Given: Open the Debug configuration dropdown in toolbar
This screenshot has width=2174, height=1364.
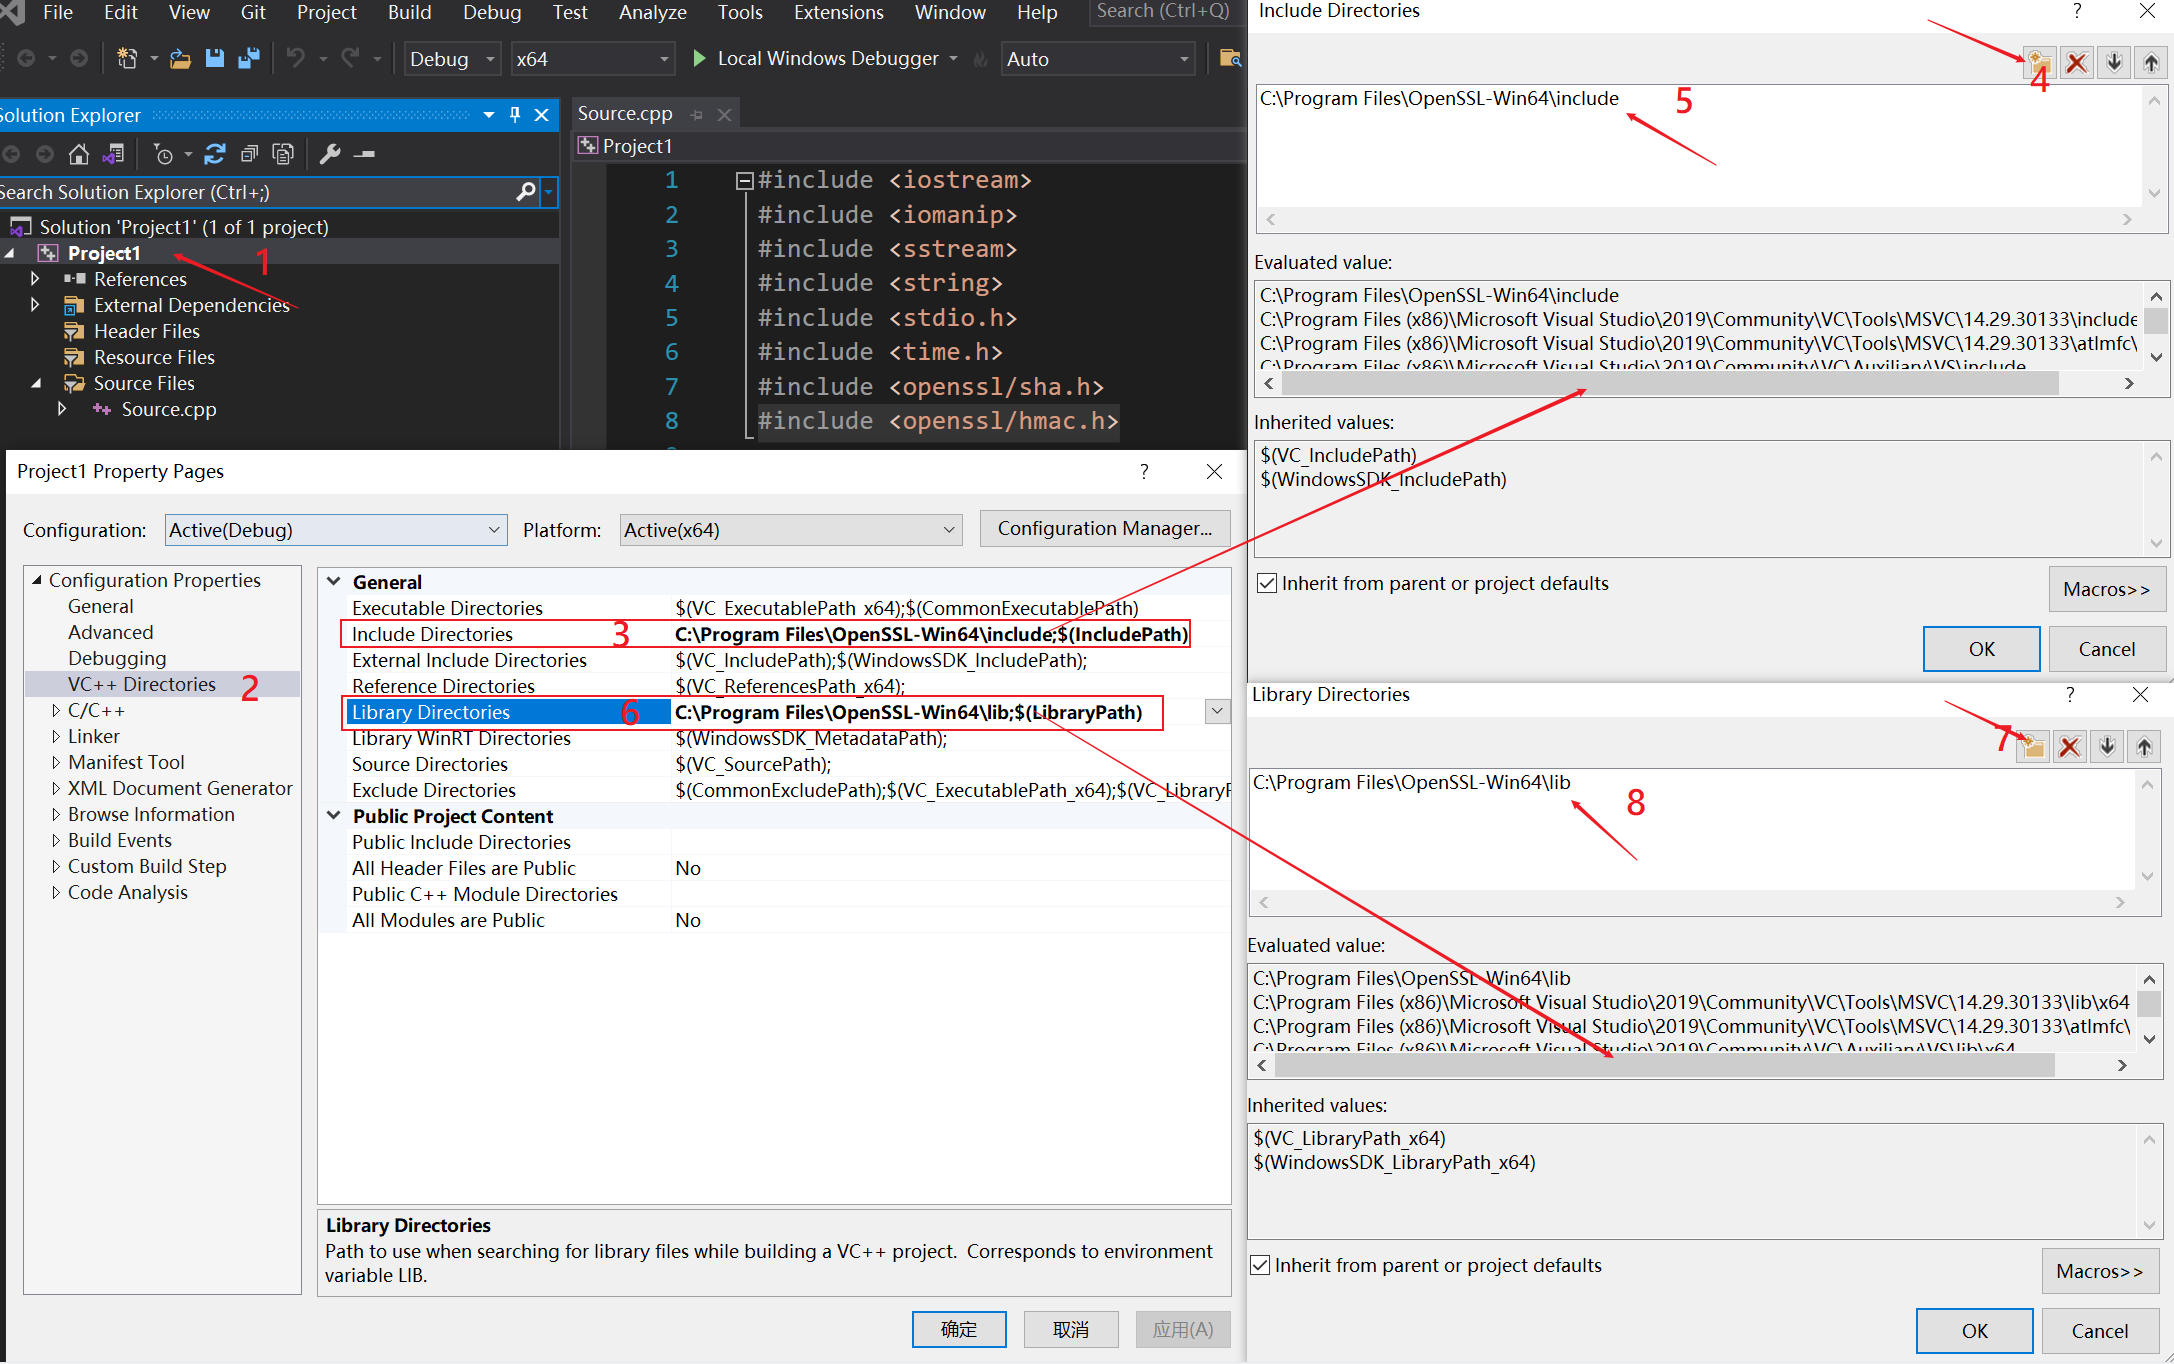Looking at the screenshot, I should [451, 59].
